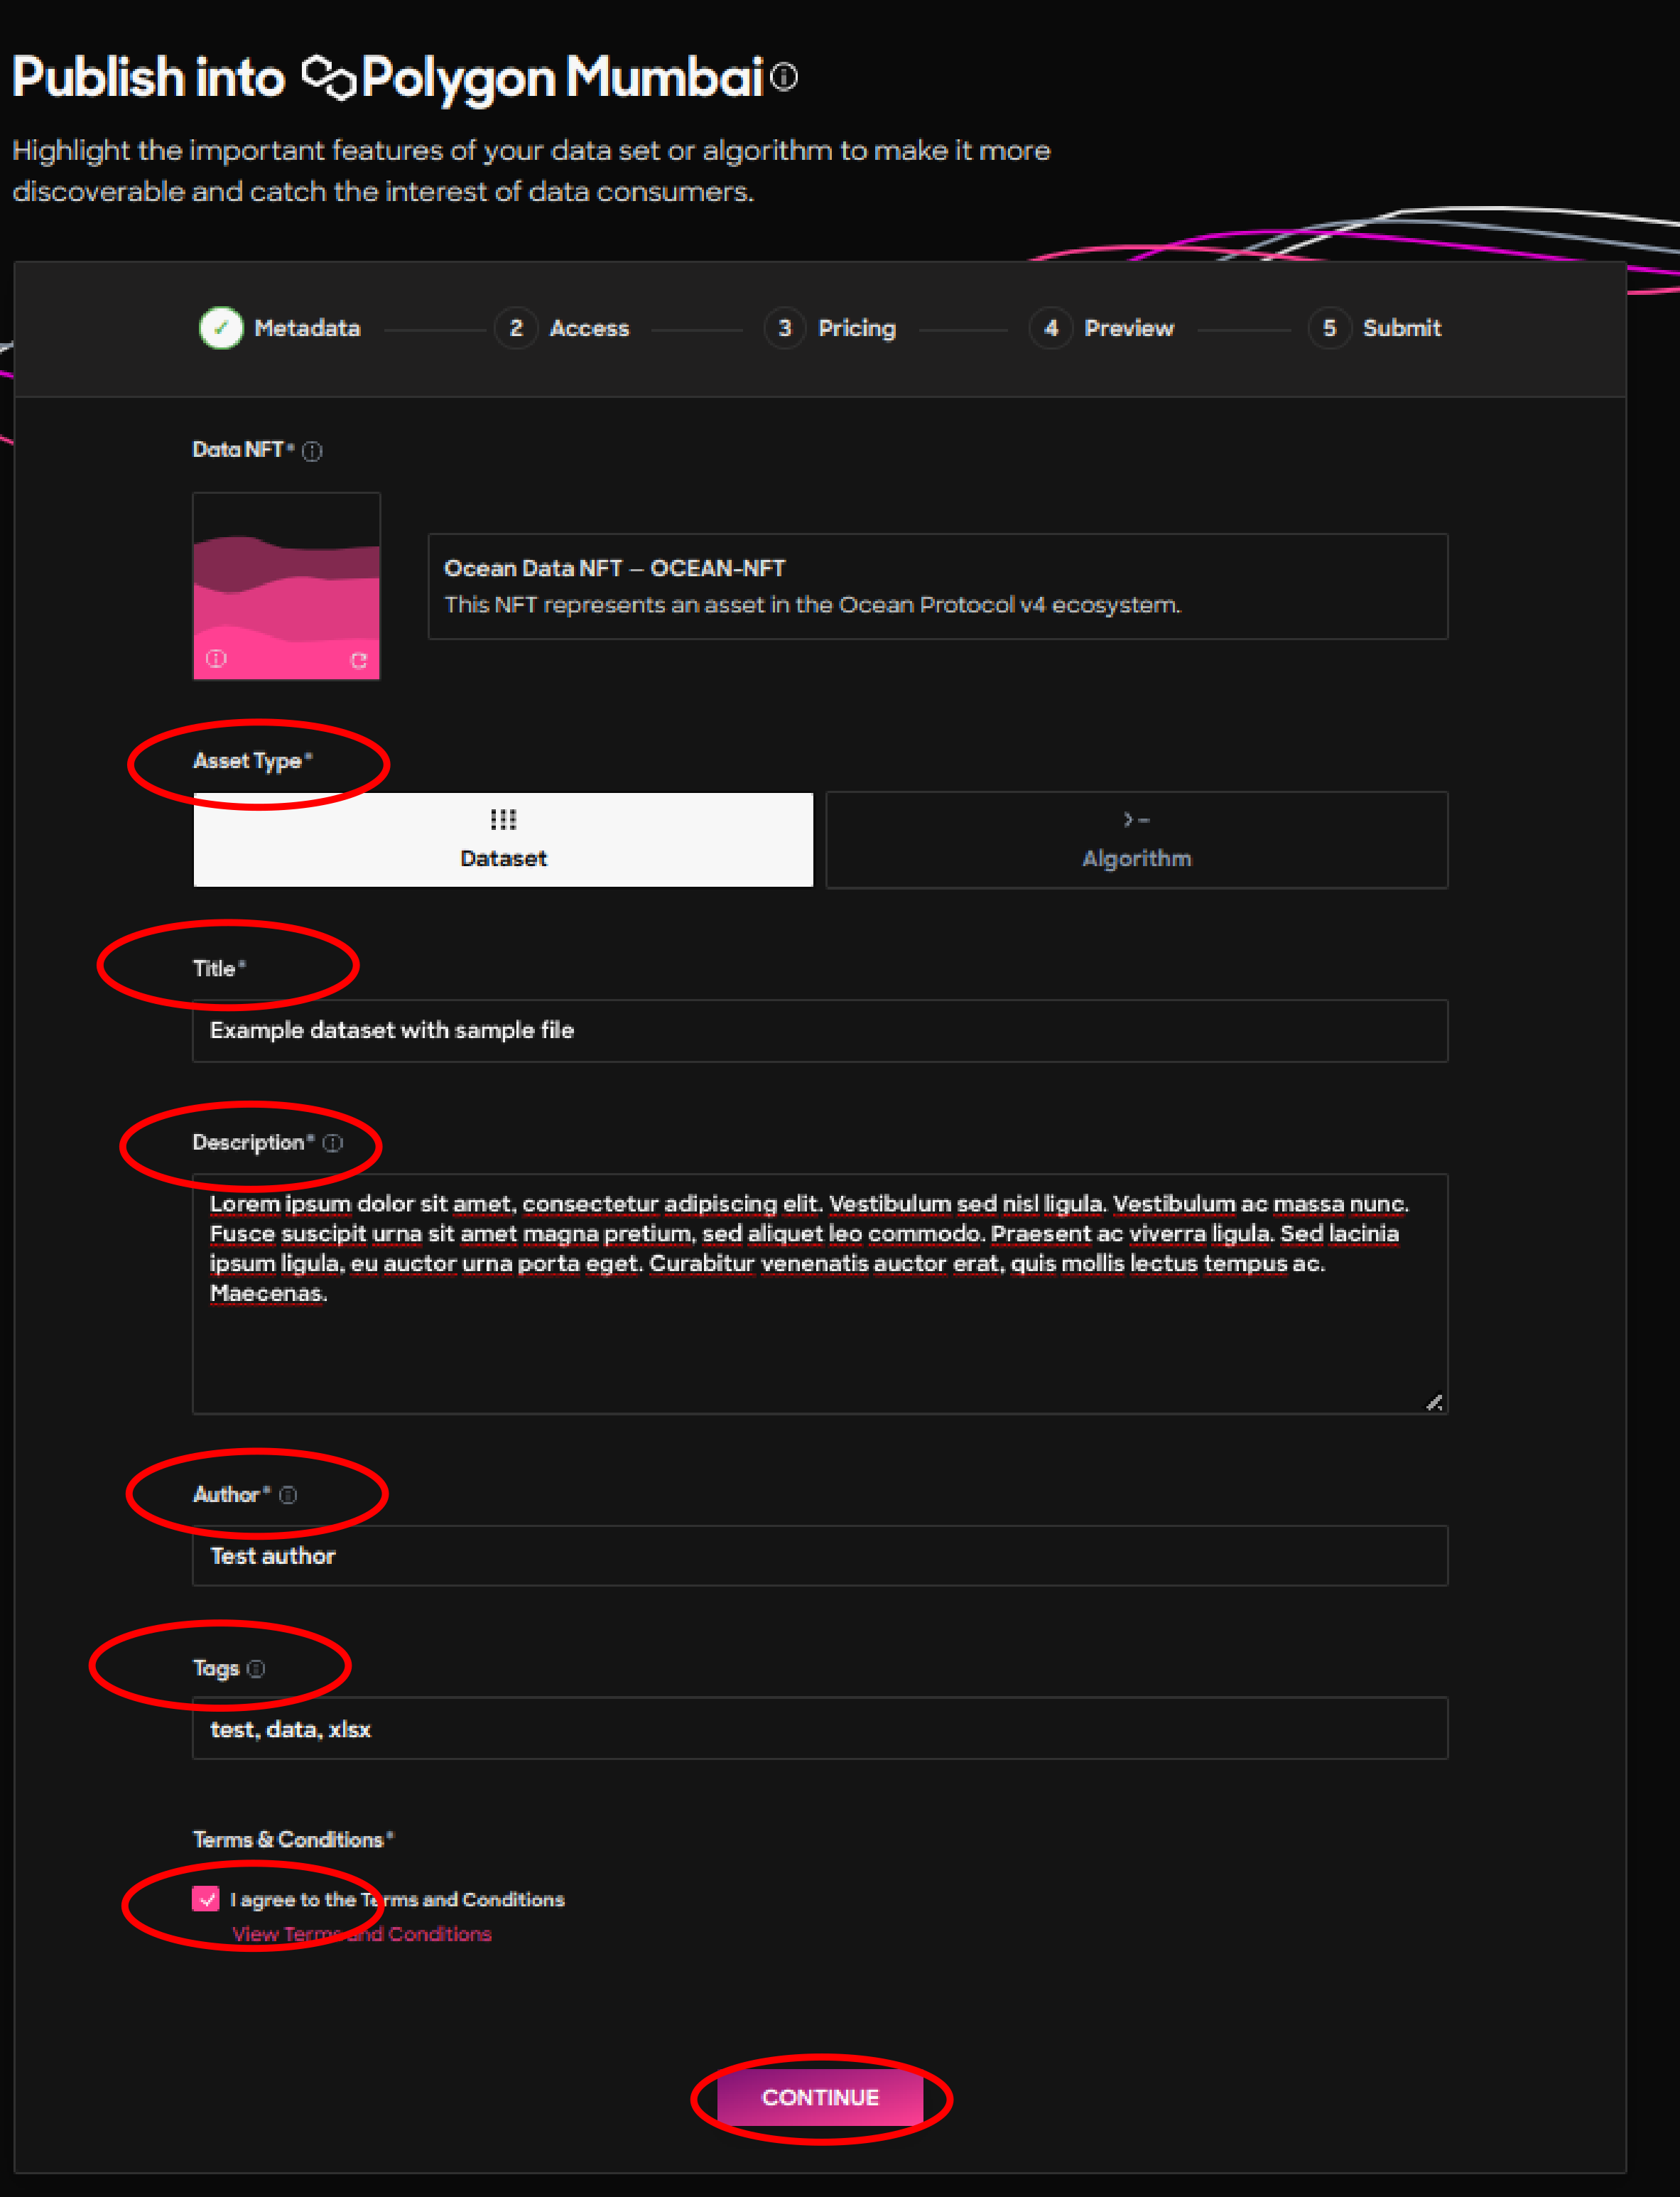1680x2197 pixels.
Task: Click the Polygon chain logo in heading
Action: click(x=329, y=78)
